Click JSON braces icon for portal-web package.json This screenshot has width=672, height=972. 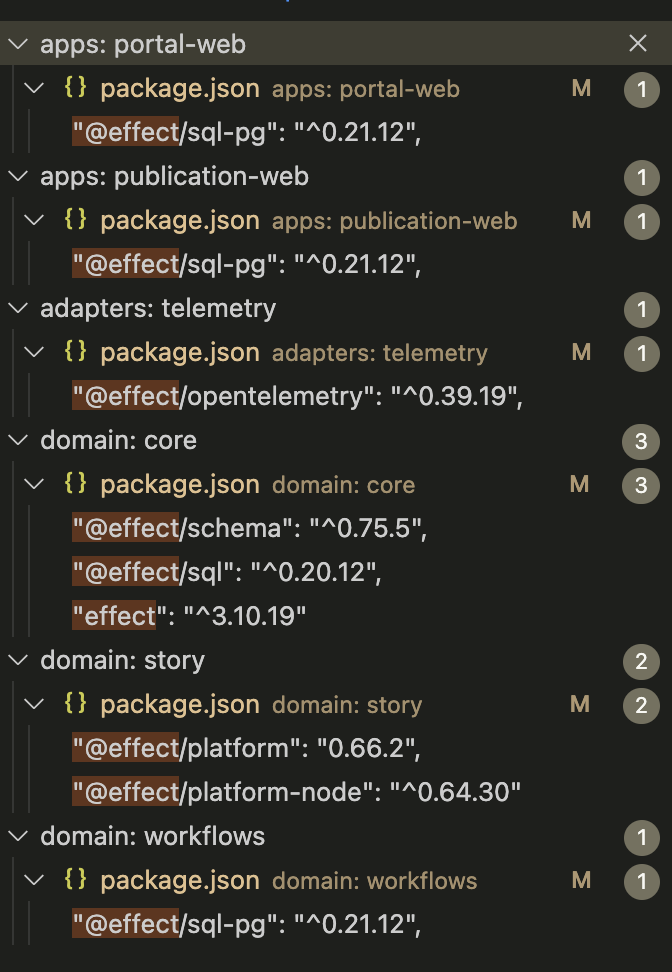point(74,88)
